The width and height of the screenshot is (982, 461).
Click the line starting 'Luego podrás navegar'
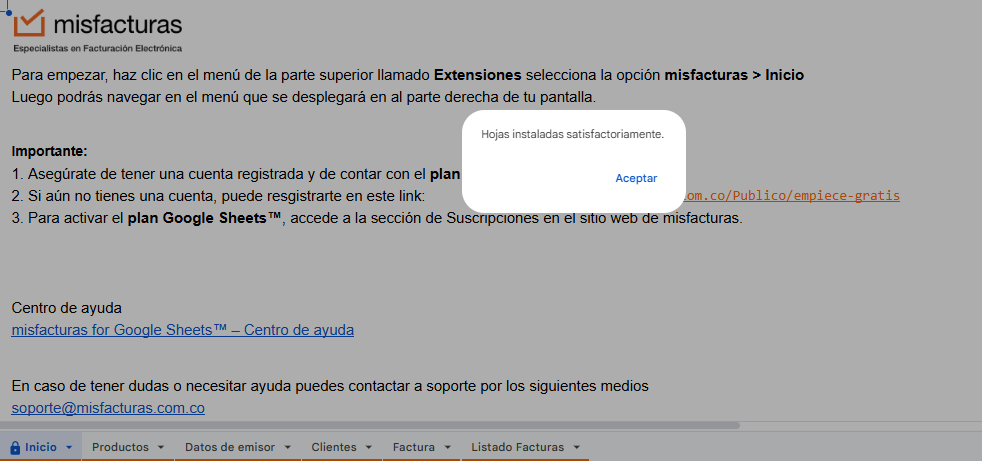pos(304,97)
